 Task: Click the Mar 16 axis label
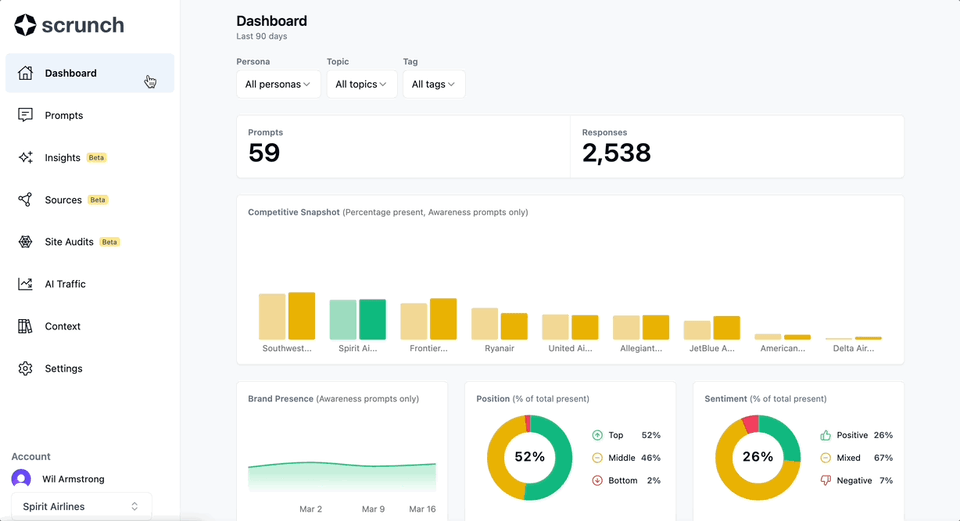pyautogui.click(x=422, y=509)
